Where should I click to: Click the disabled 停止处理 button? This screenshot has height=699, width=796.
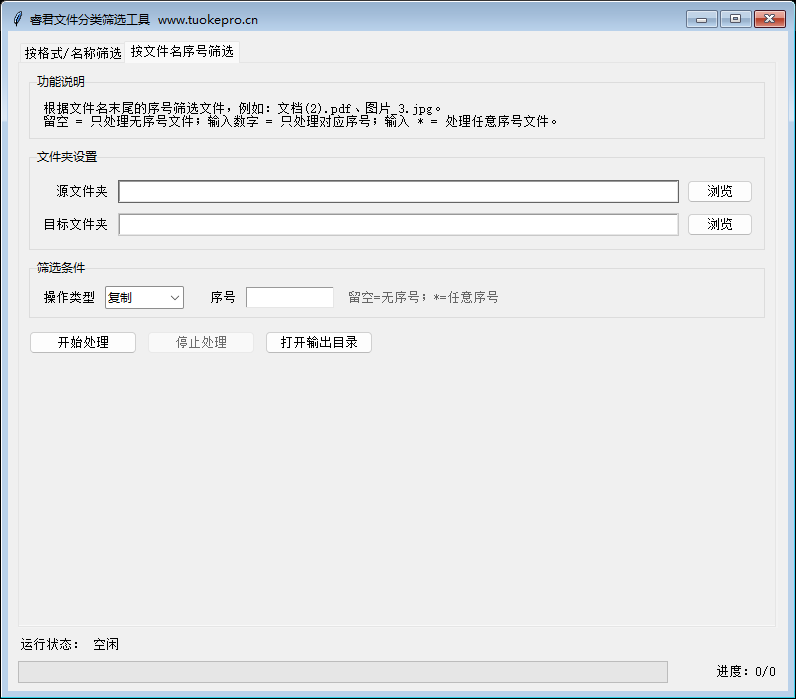[x=201, y=342]
